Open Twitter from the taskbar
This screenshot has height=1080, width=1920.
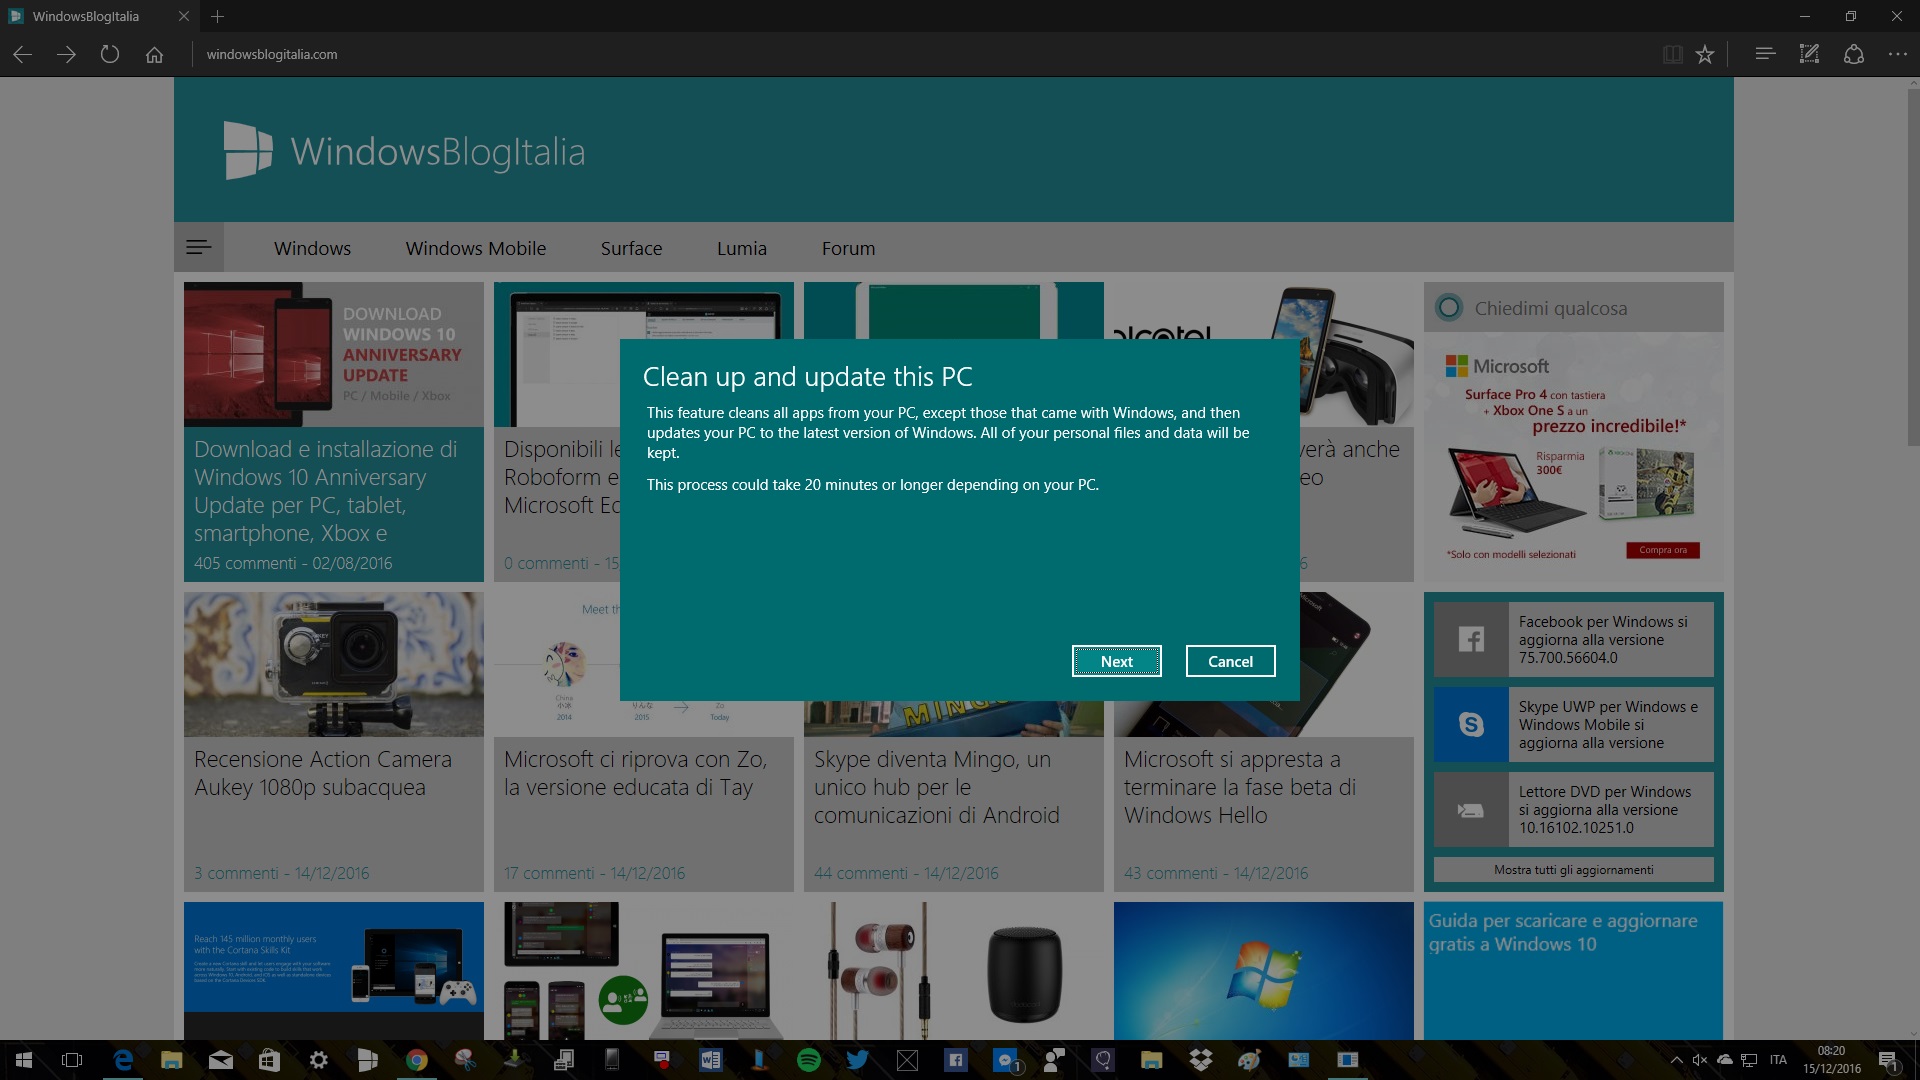[x=858, y=1060]
